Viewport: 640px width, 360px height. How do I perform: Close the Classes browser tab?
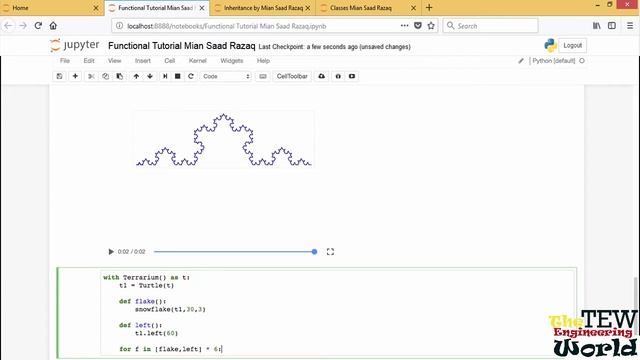[413, 8]
